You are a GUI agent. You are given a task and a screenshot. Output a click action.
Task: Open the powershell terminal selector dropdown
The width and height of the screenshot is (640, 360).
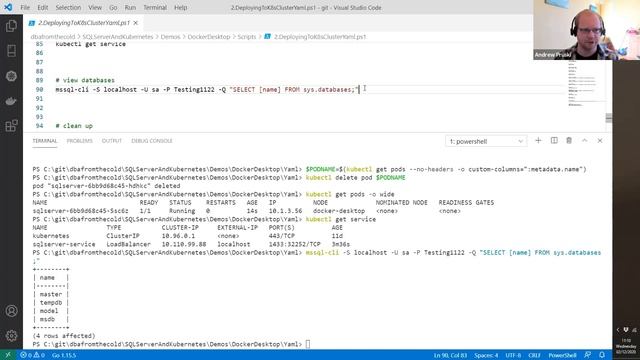(486, 141)
